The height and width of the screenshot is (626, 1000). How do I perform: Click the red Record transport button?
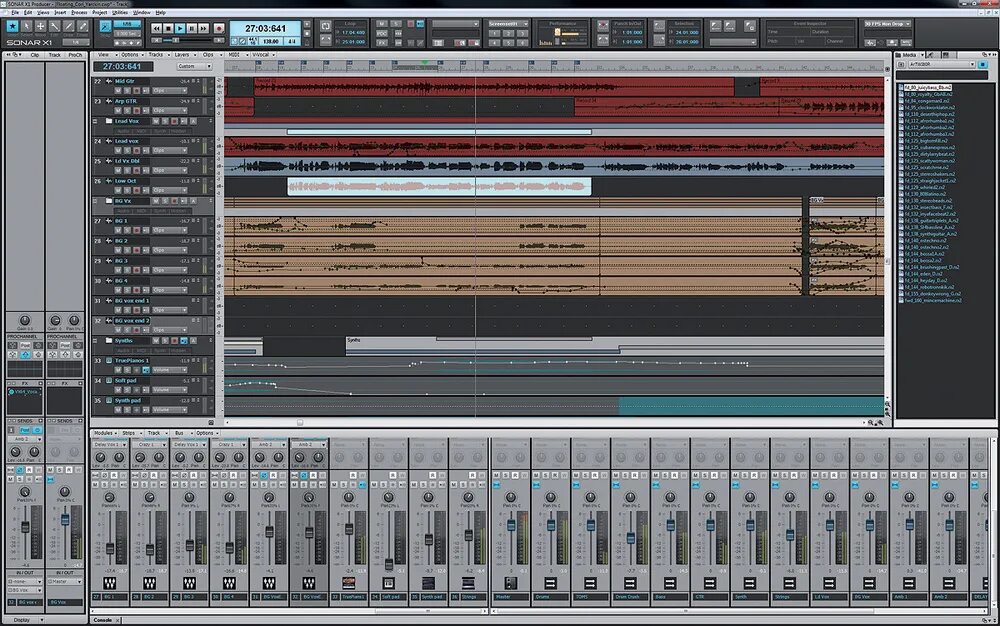pos(219,29)
